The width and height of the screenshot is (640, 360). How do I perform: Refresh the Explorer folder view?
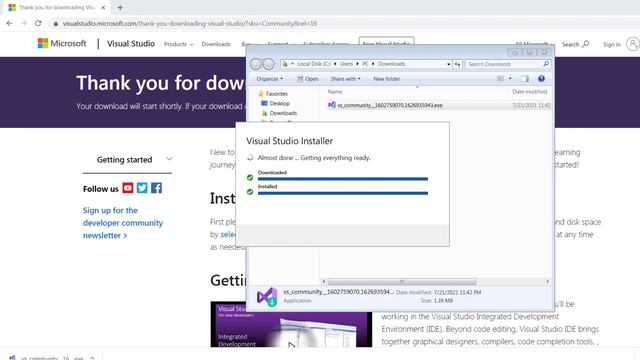457,64
